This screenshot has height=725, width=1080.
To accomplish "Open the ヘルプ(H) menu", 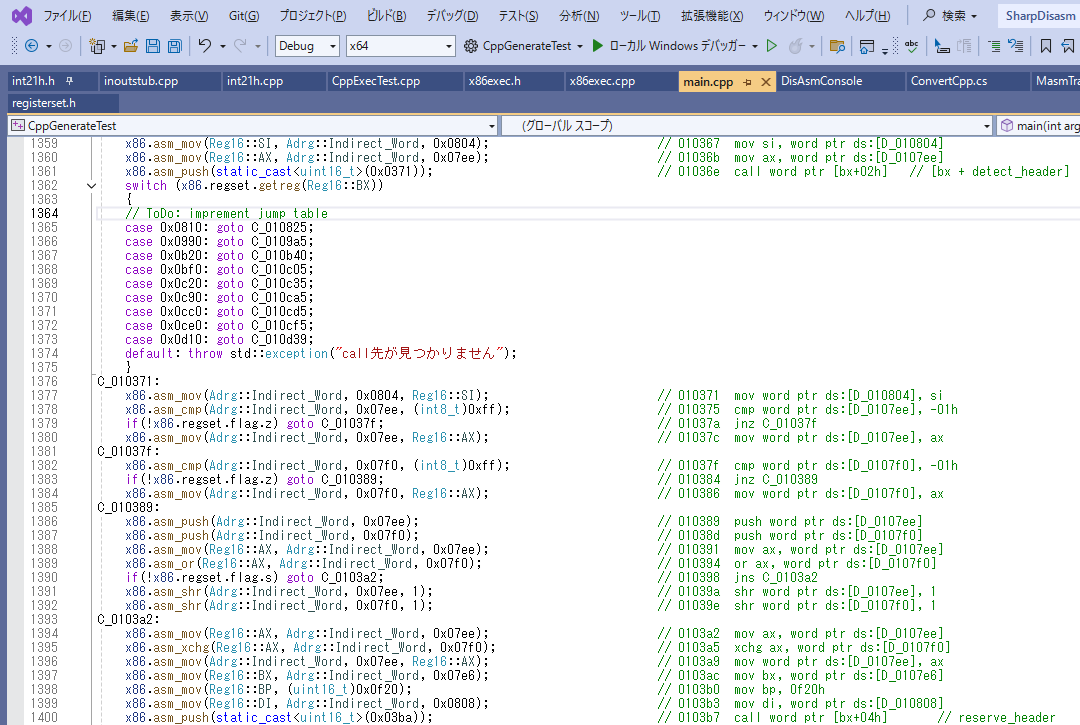I will point(867,15).
